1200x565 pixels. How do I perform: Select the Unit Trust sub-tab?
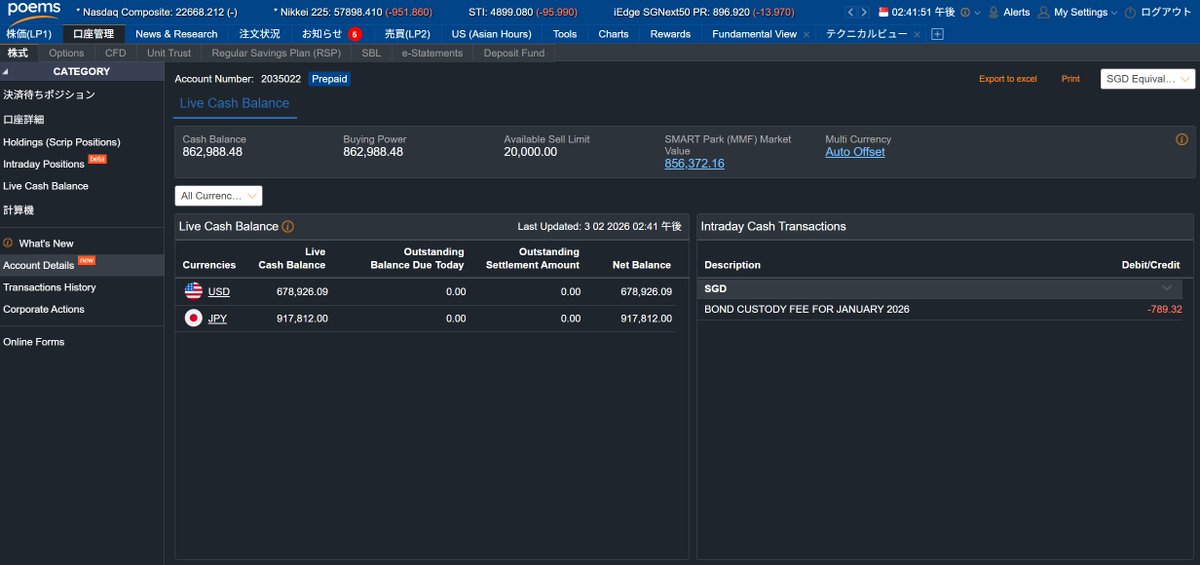[x=169, y=53]
